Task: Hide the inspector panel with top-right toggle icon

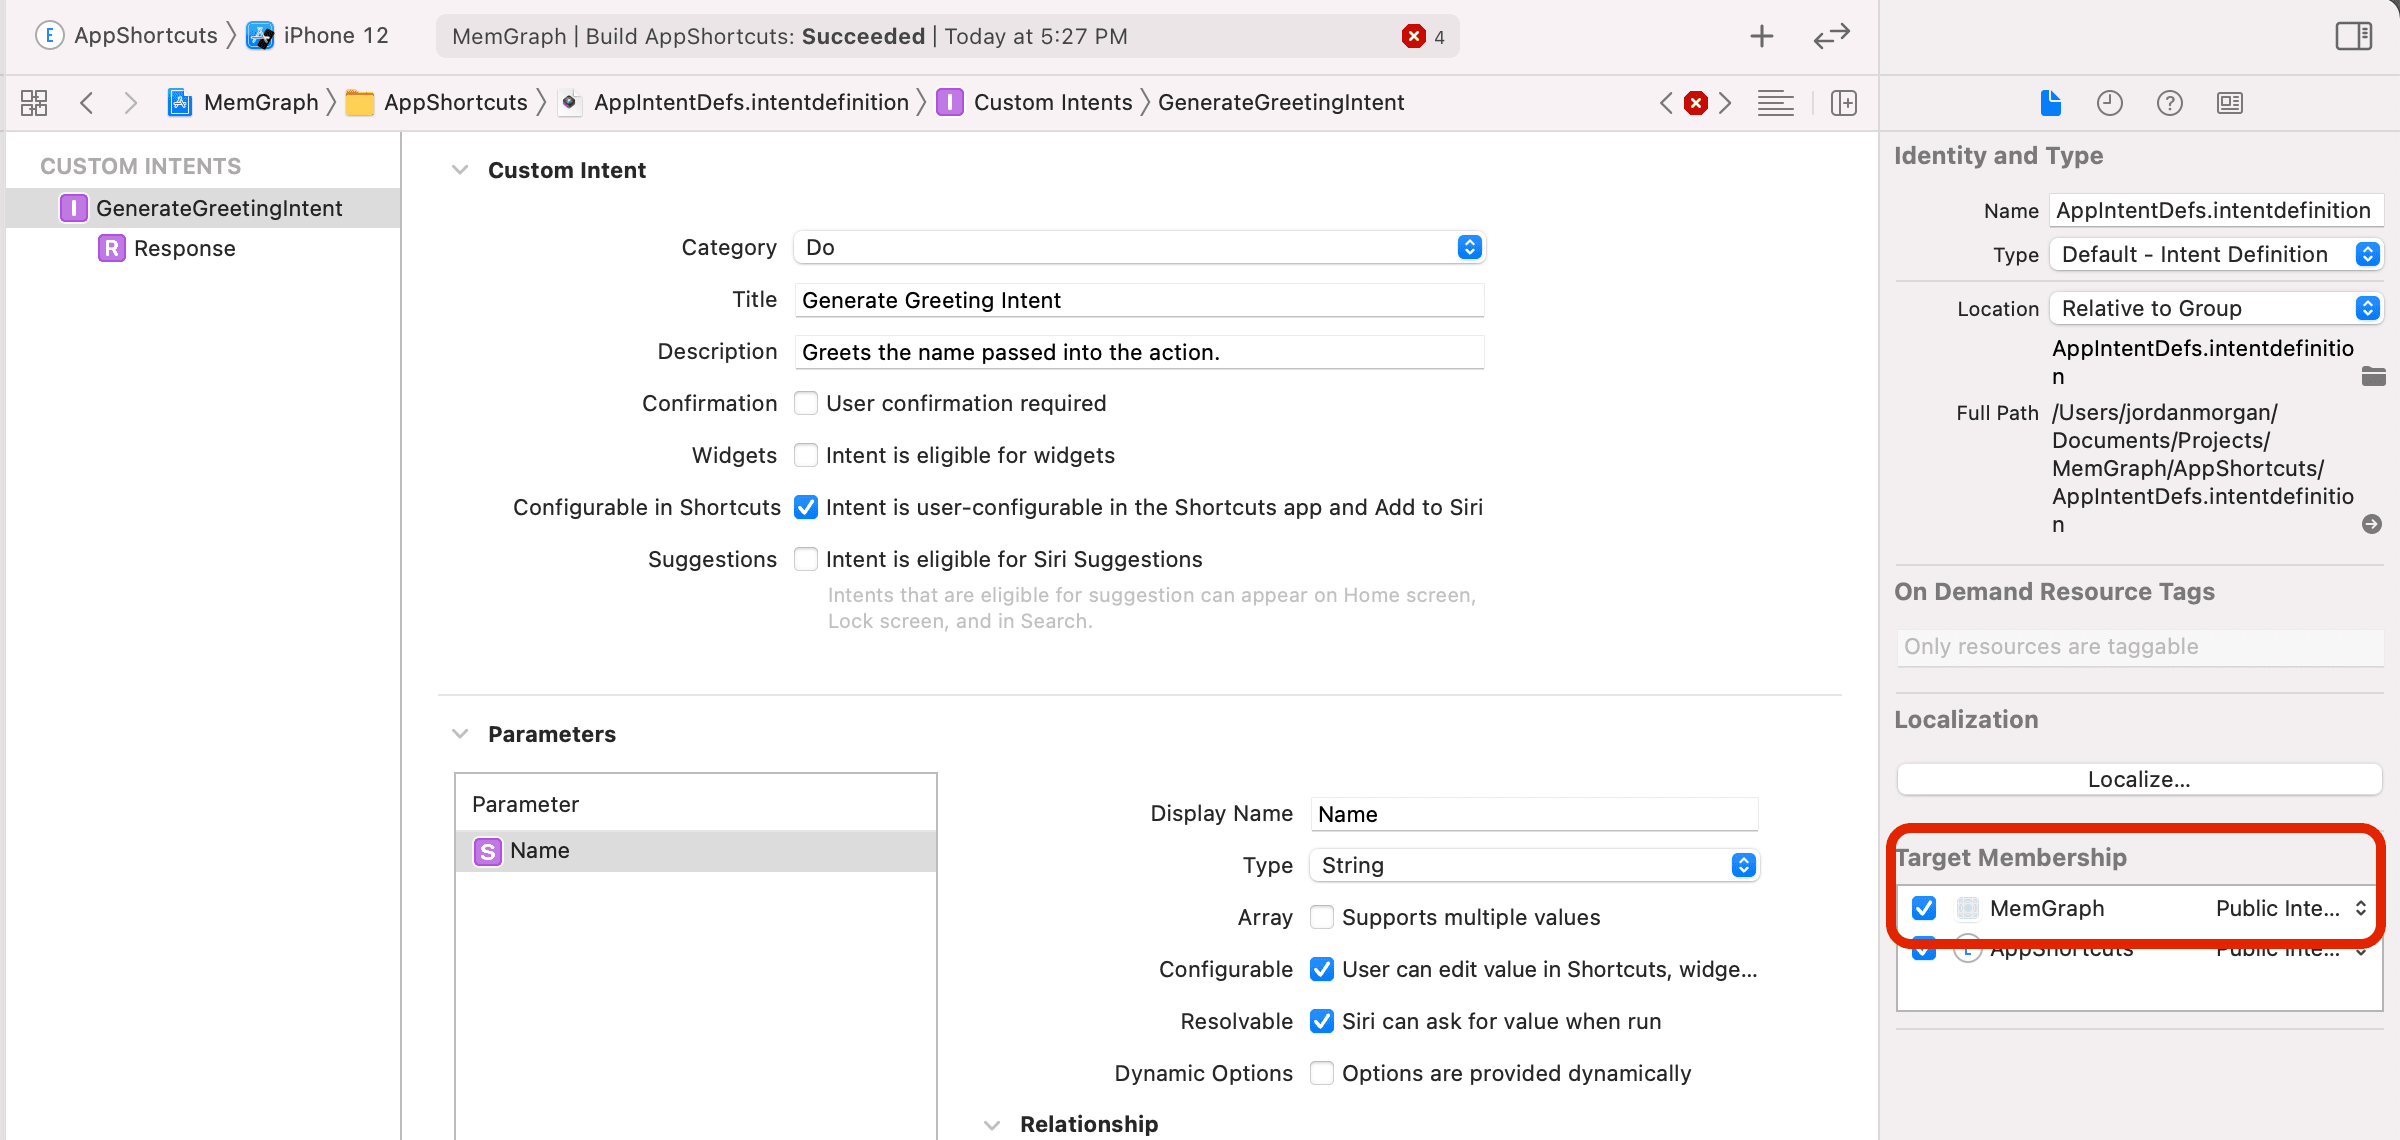Action: (x=2353, y=35)
